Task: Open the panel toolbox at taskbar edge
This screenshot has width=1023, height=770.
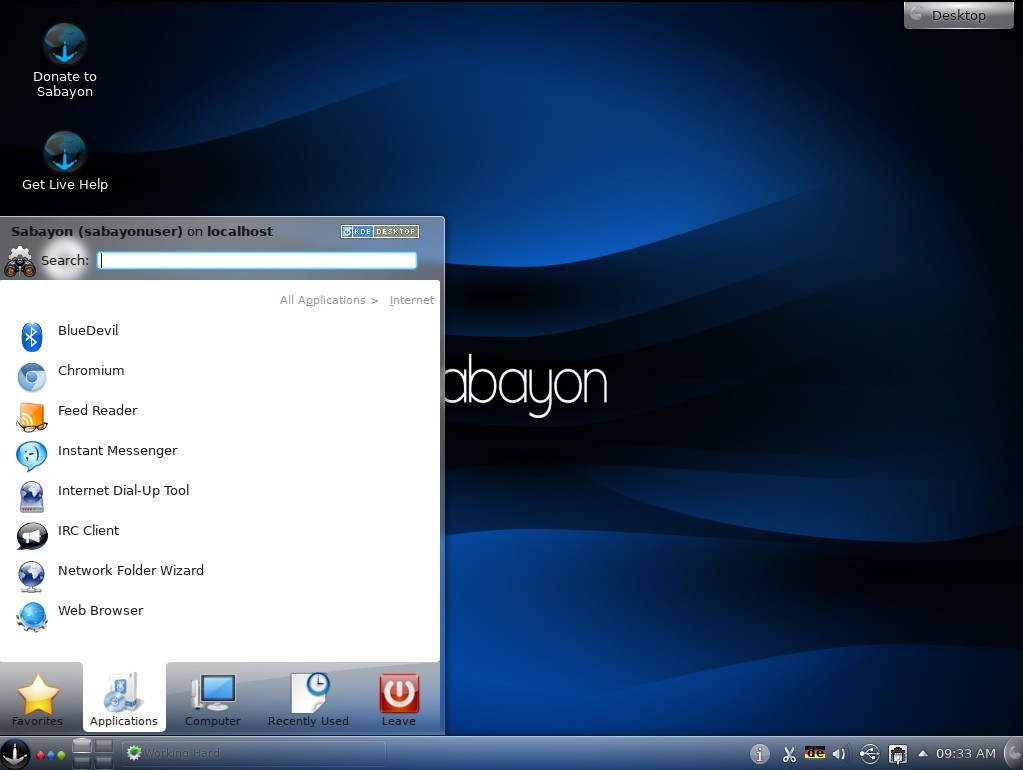Action: click(1015, 754)
